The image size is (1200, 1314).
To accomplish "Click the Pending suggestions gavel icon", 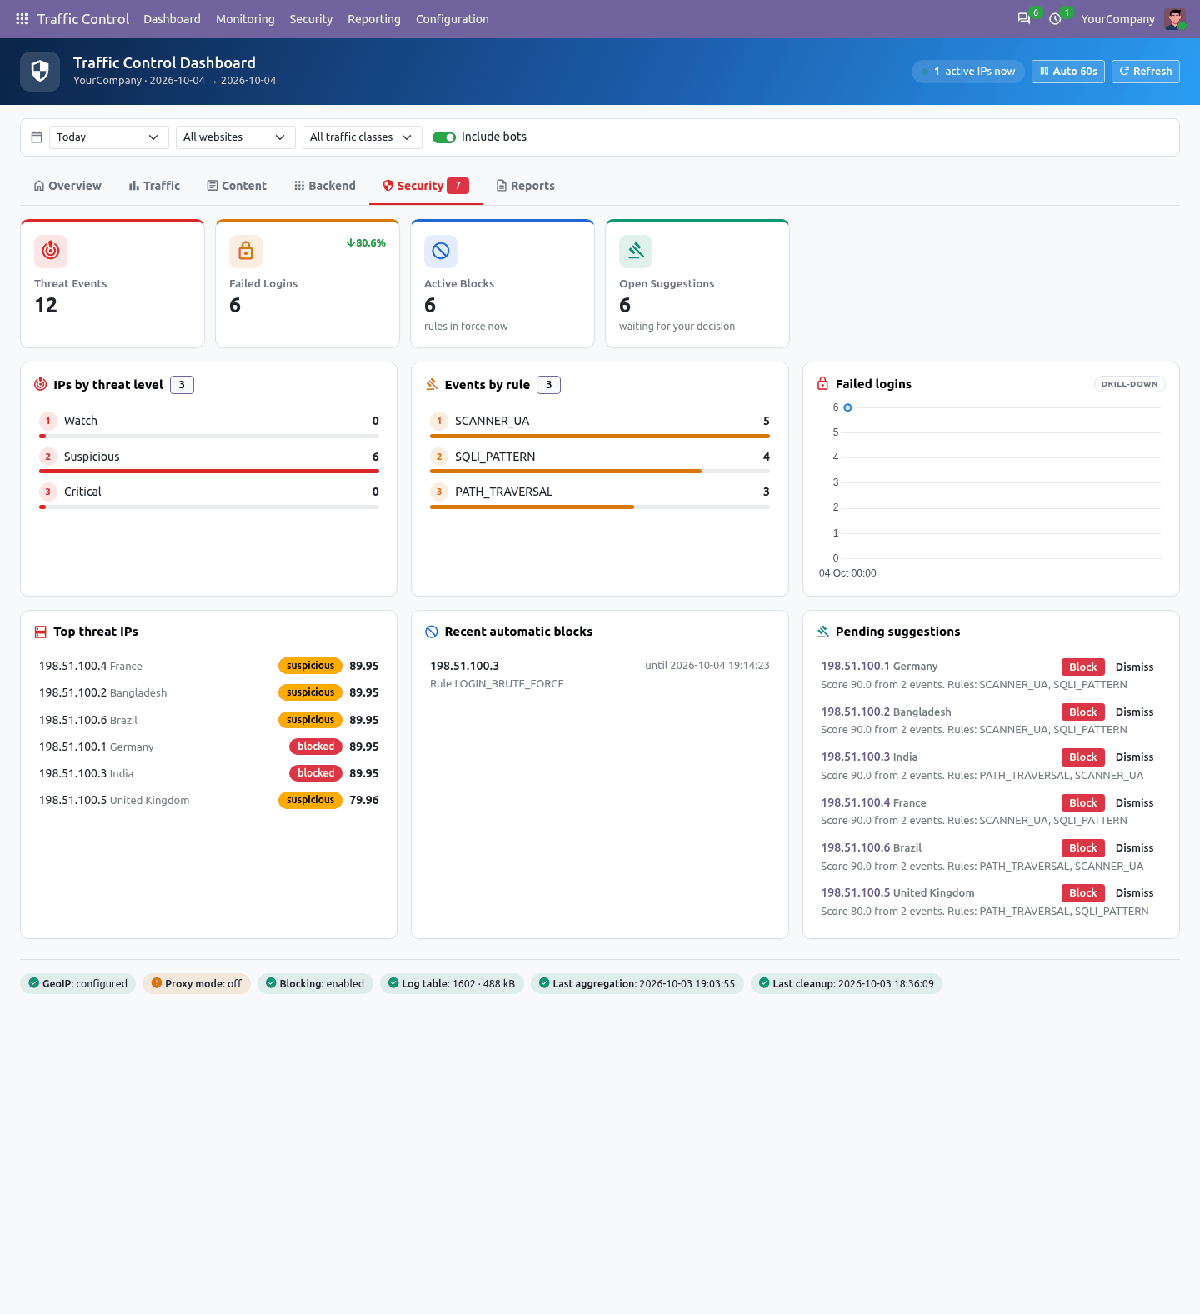I will pos(823,632).
